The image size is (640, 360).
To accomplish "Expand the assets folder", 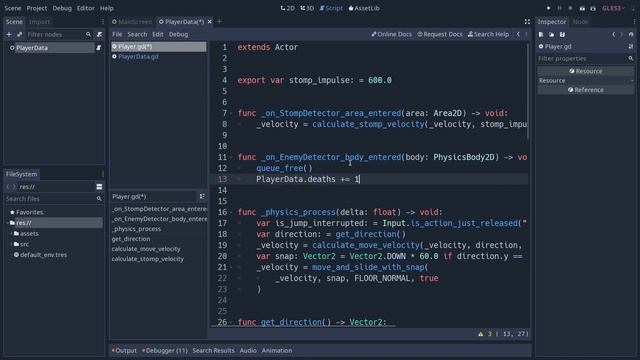I will coord(11,234).
